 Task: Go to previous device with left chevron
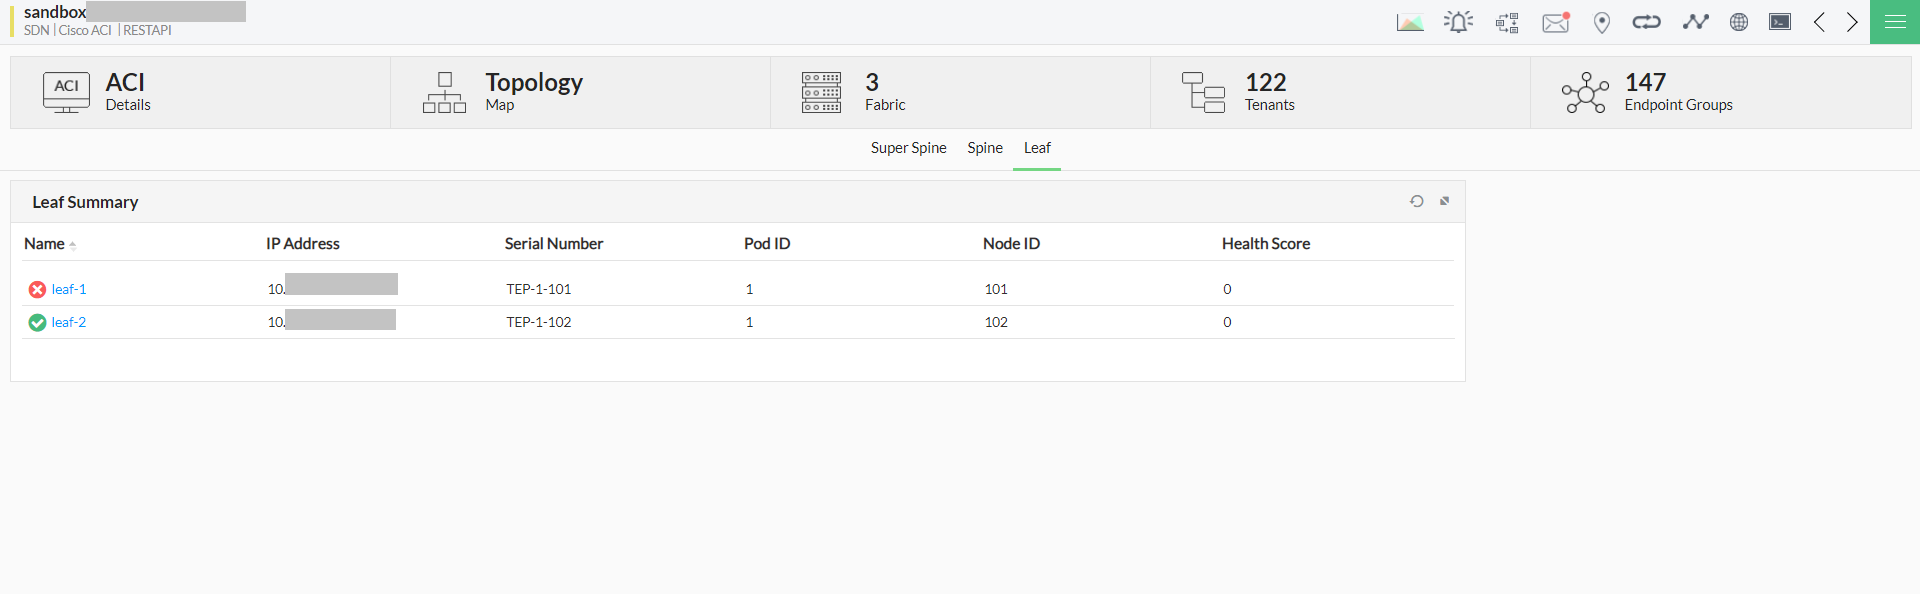[x=1819, y=22]
